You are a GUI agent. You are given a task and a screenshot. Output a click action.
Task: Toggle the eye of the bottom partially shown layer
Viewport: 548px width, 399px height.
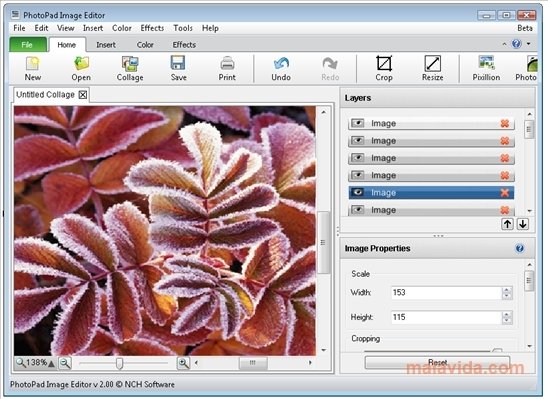[358, 209]
